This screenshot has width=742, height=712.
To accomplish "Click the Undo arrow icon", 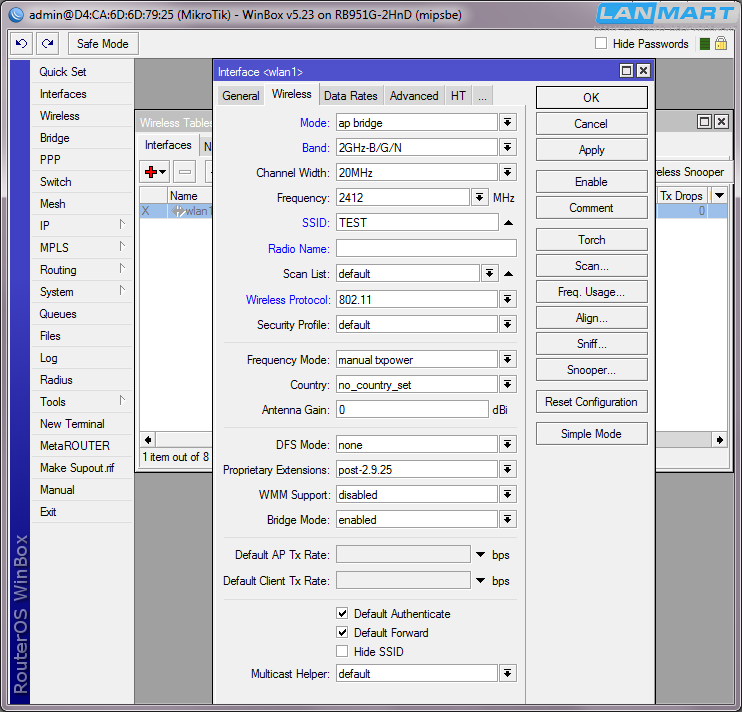I will point(21,44).
